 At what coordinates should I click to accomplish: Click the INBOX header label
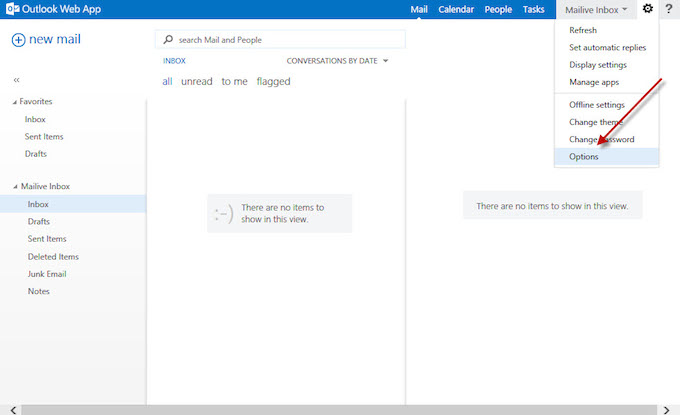click(174, 61)
